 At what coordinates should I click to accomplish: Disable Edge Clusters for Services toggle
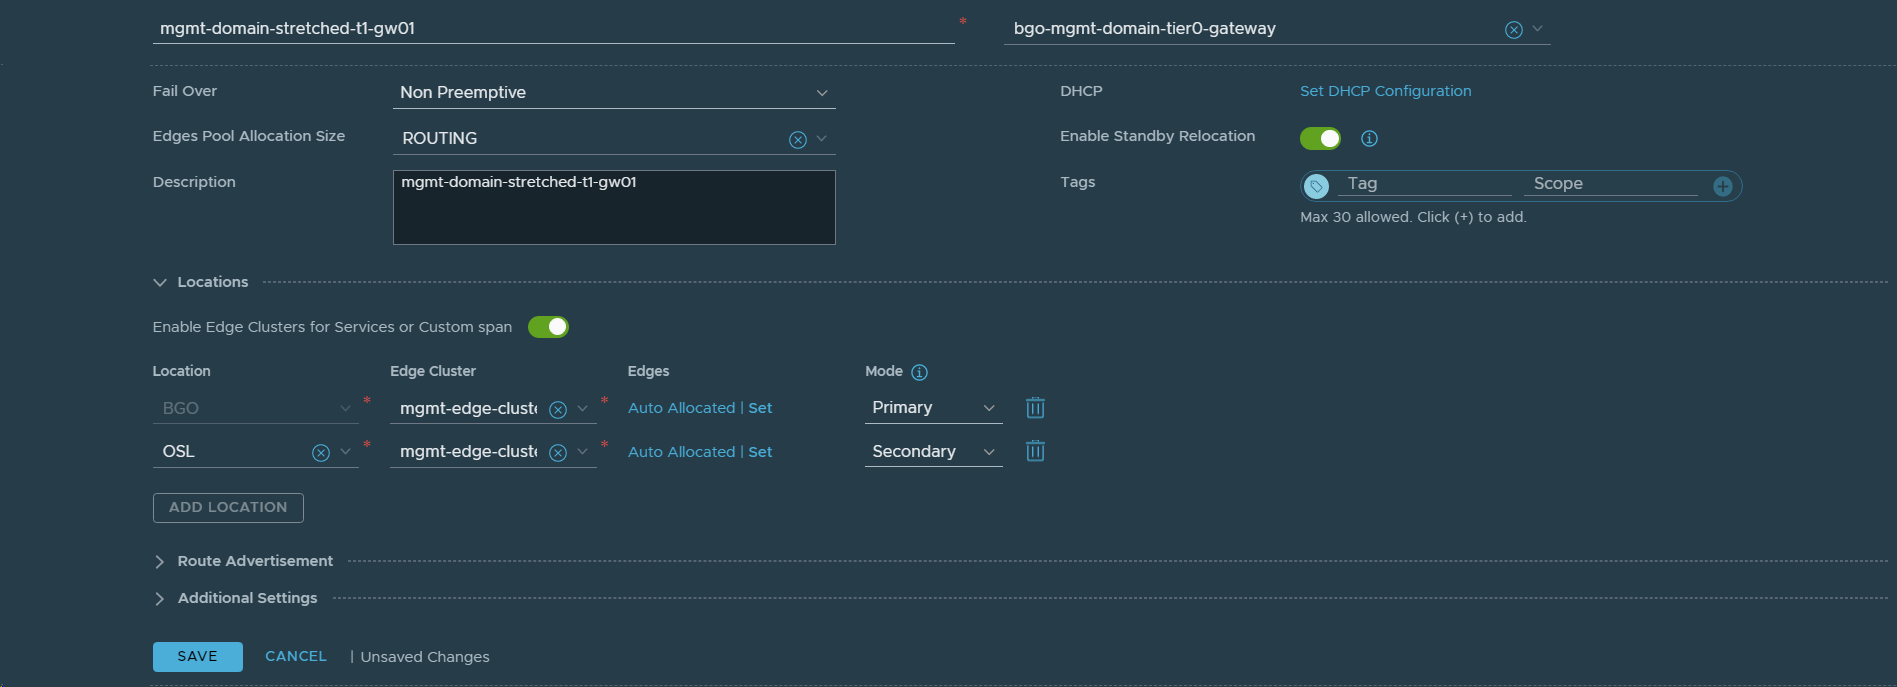point(548,327)
